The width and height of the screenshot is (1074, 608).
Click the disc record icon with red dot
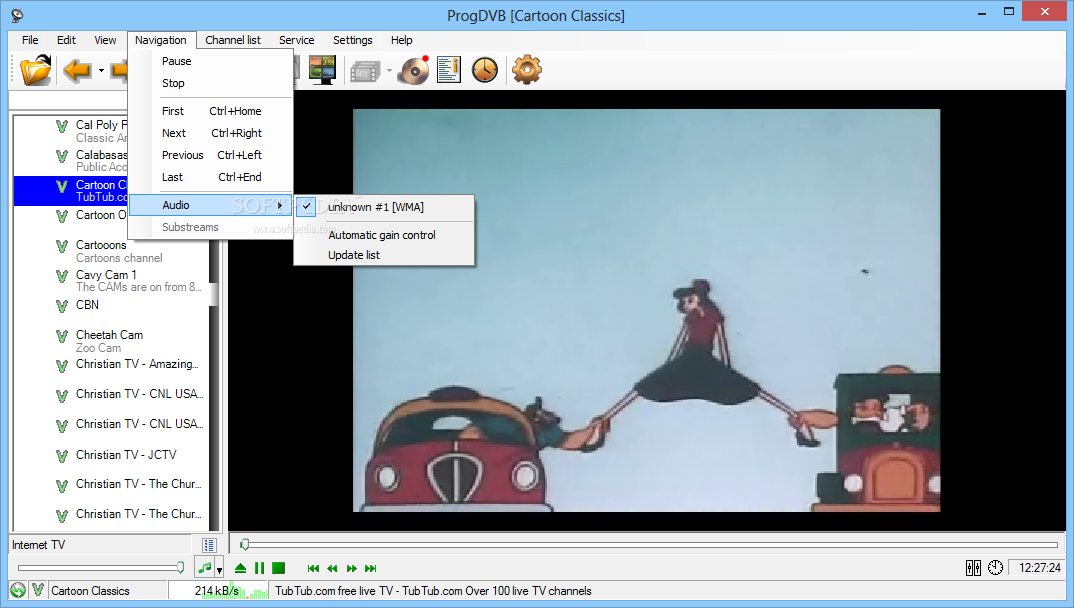[412, 70]
